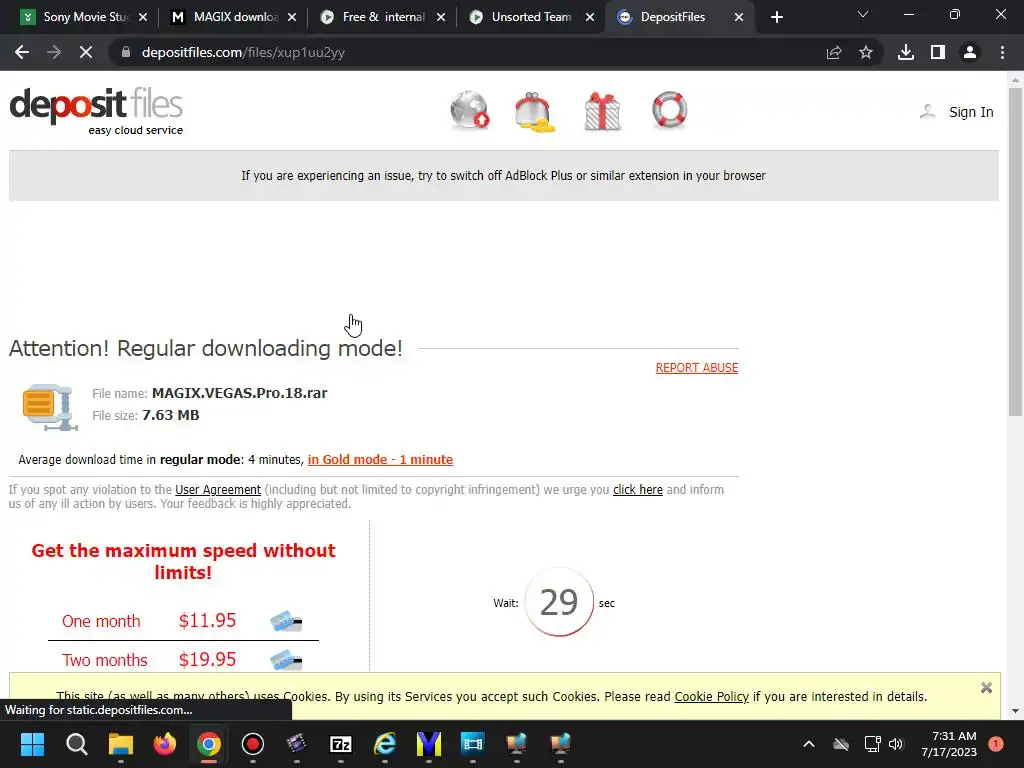Close the Sony Movie Studio tab
This screenshot has height=768, width=1024.
[143, 17]
